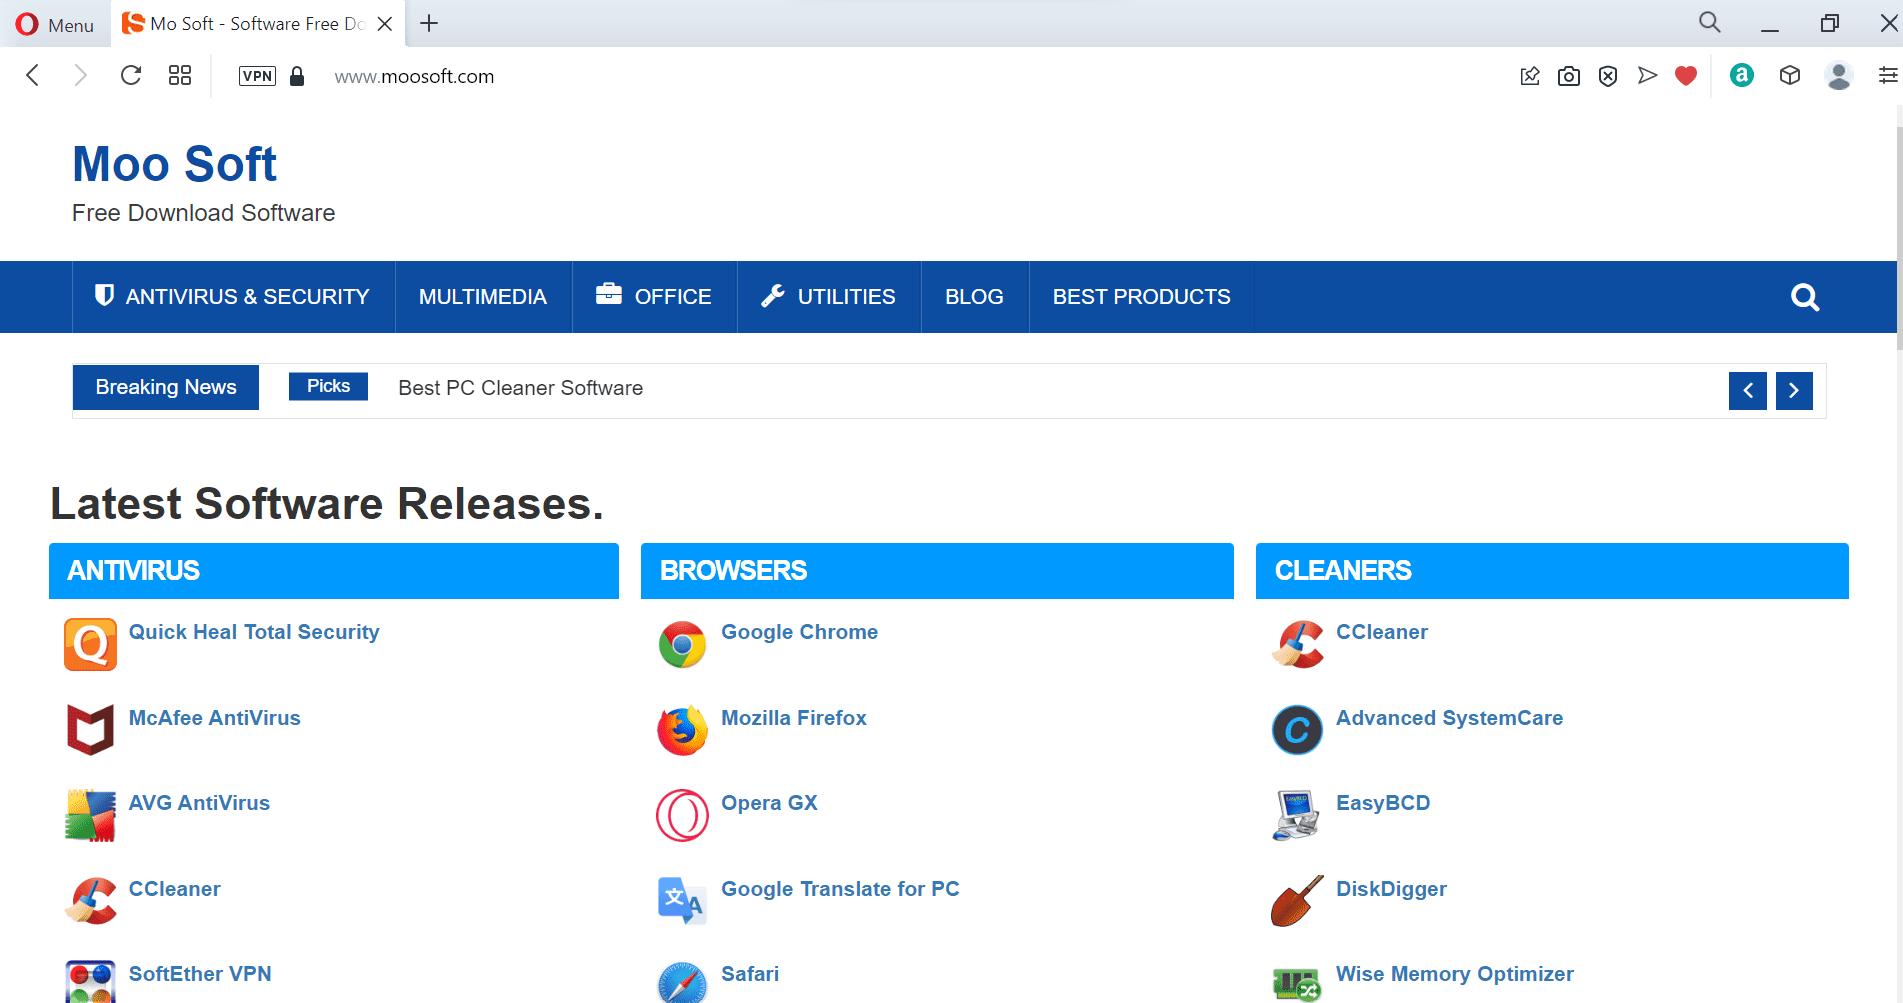The height and width of the screenshot is (1003, 1903).
Task: Open Easy Setup sliders icon
Action: (x=1887, y=75)
